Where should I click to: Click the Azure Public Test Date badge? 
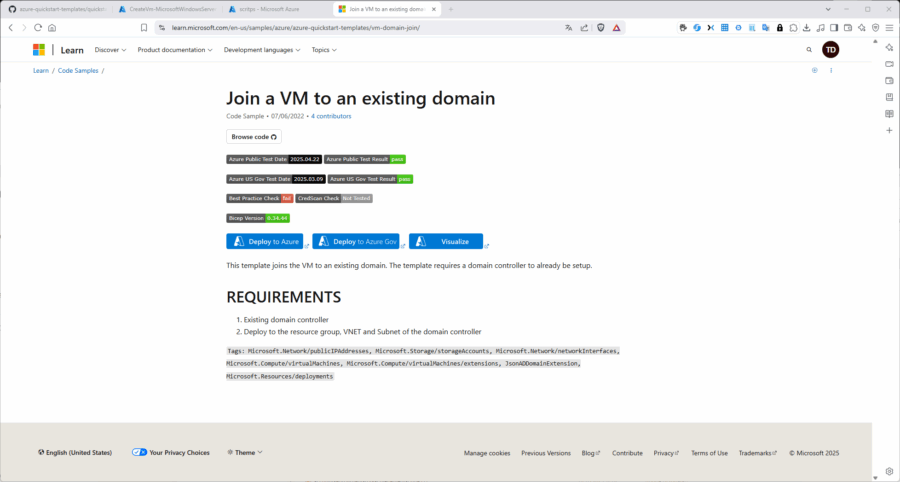pos(274,159)
